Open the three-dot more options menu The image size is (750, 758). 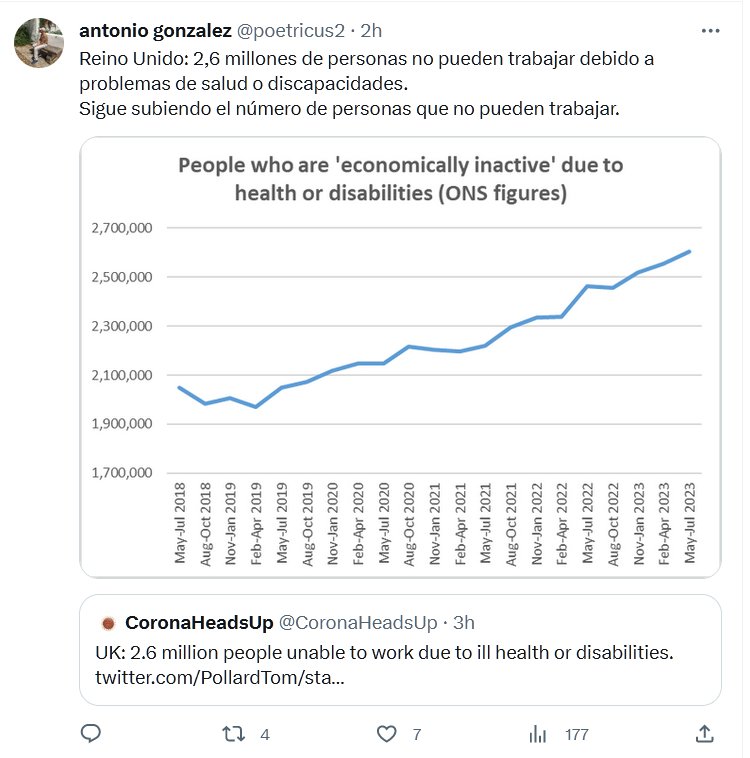(710, 31)
